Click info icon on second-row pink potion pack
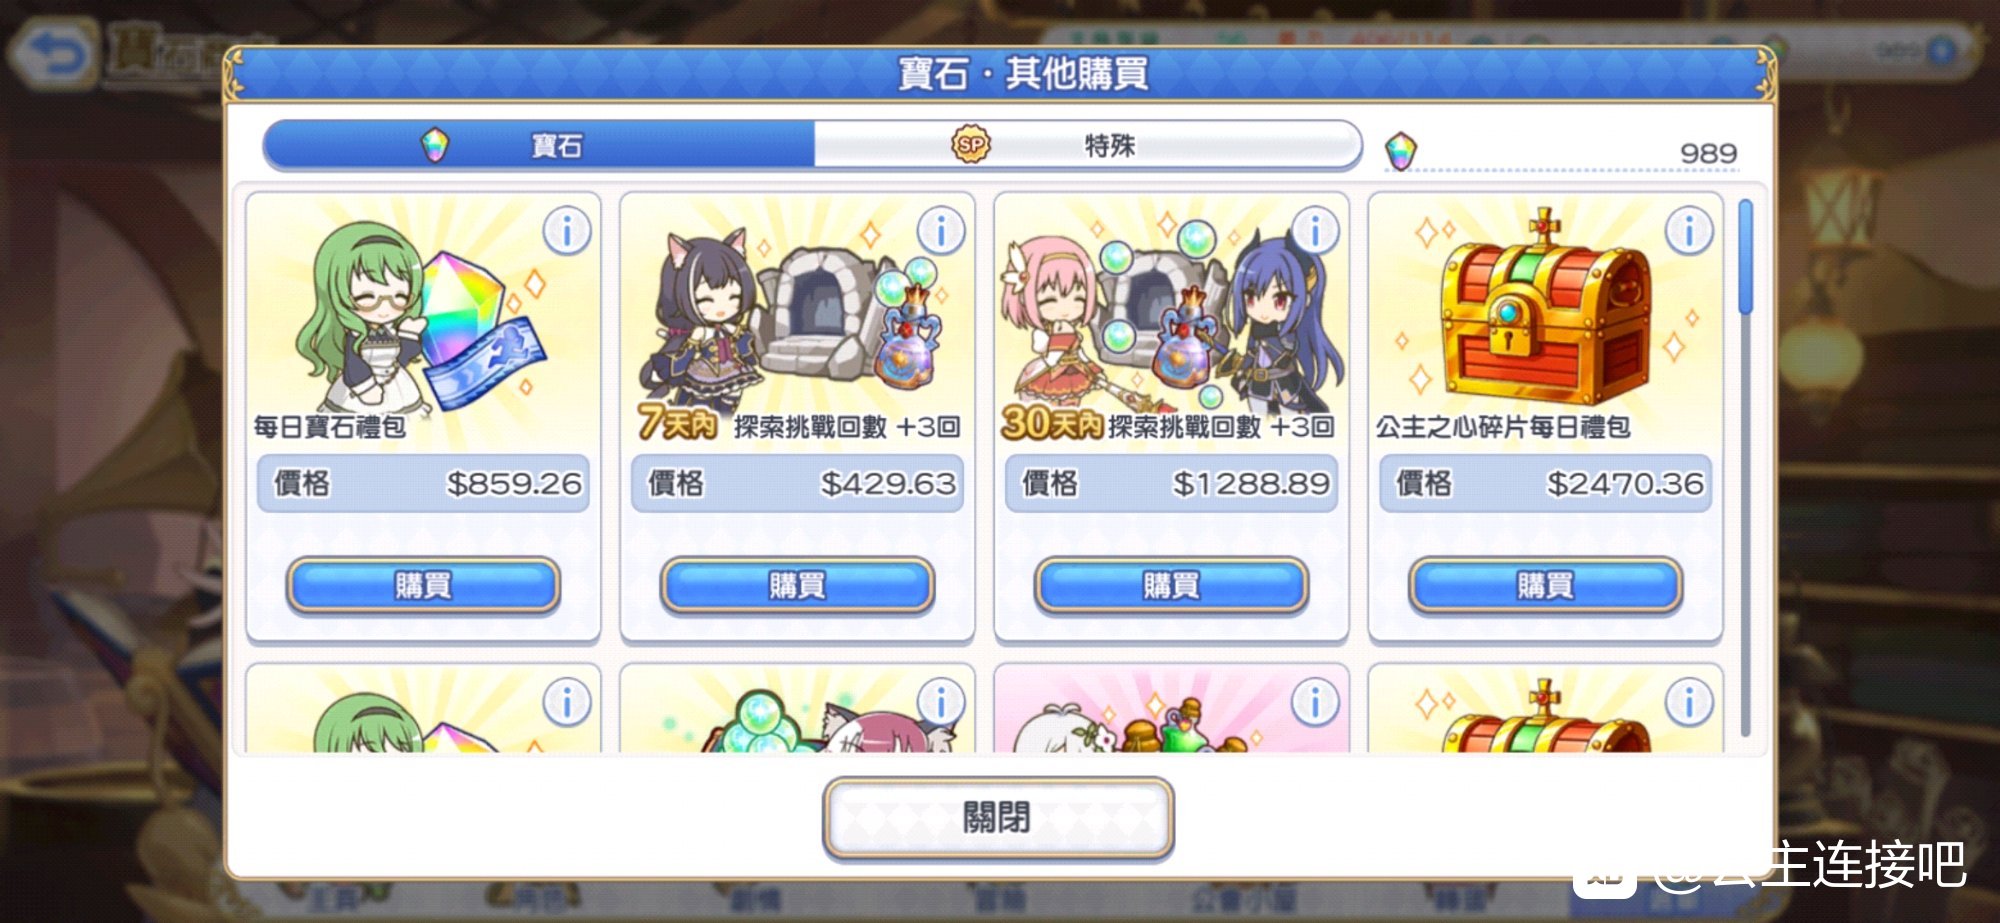Viewport: 2000px width, 923px height. [1315, 702]
